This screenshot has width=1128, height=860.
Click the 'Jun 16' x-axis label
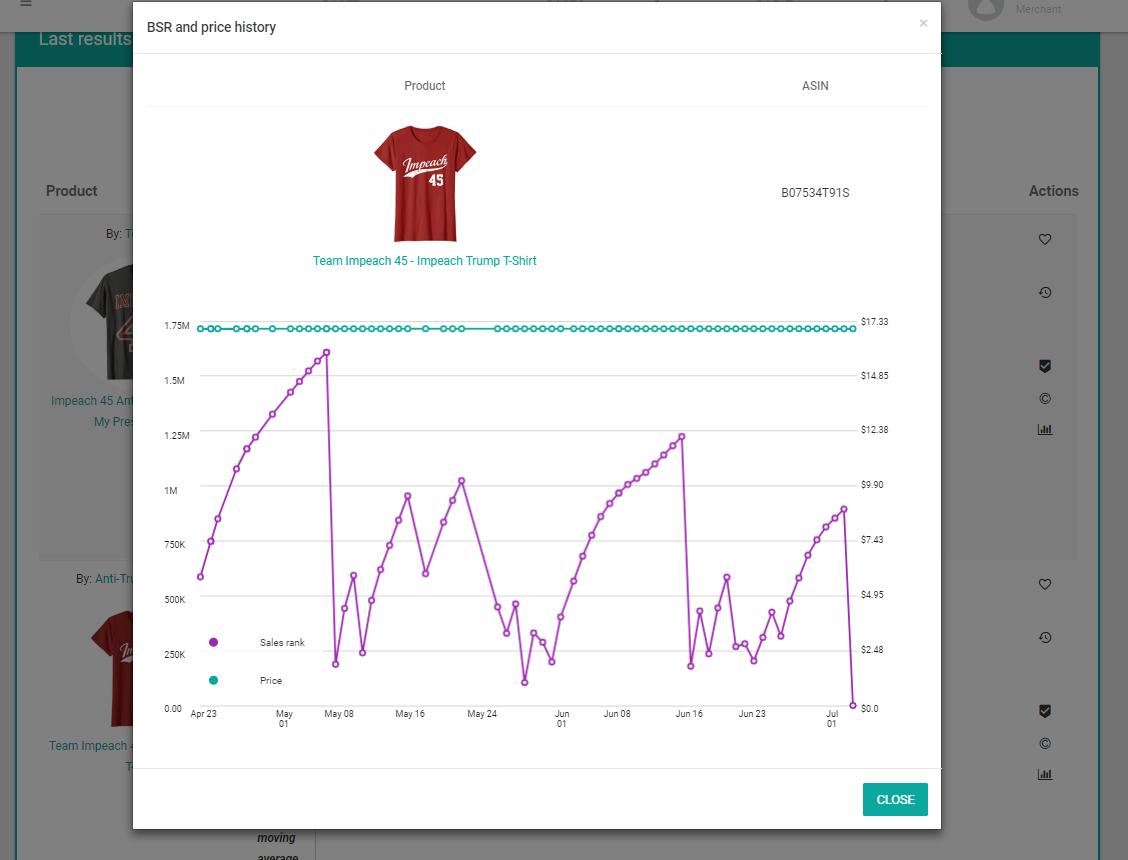point(688,714)
